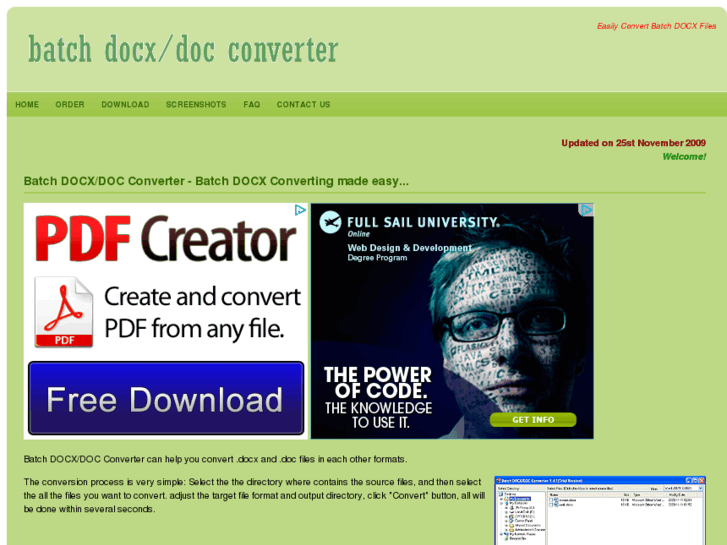This screenshot has width=727, height=545.
Task: Click 'Updated on 25st November 2009' text
Action: tap(633, 143)
